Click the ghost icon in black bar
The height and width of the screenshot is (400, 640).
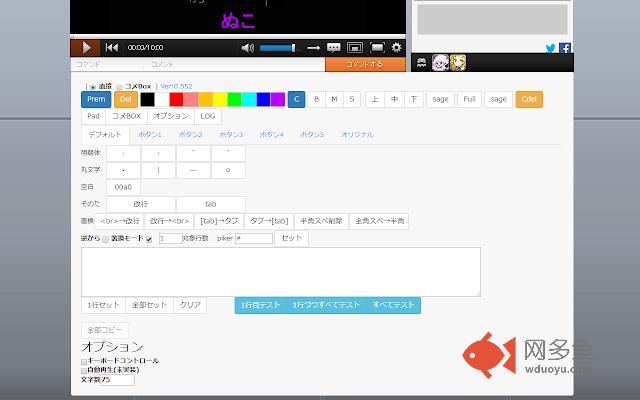421,62
